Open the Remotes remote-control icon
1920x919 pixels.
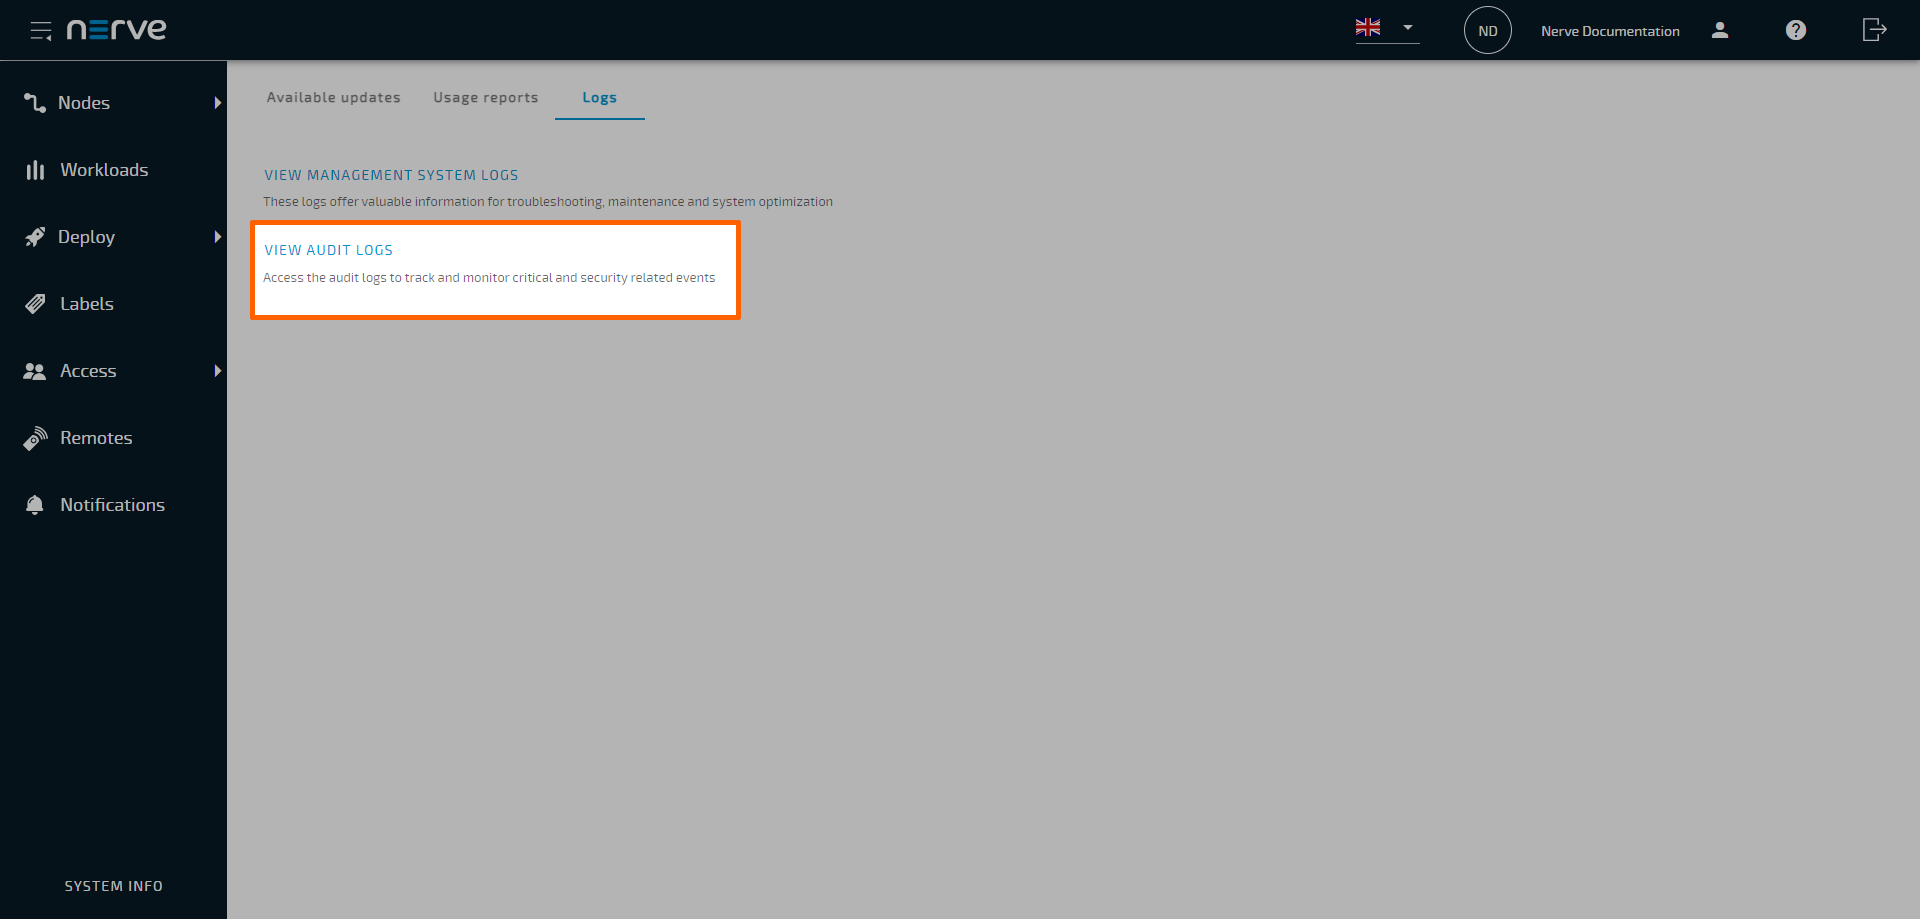[35, 437]
